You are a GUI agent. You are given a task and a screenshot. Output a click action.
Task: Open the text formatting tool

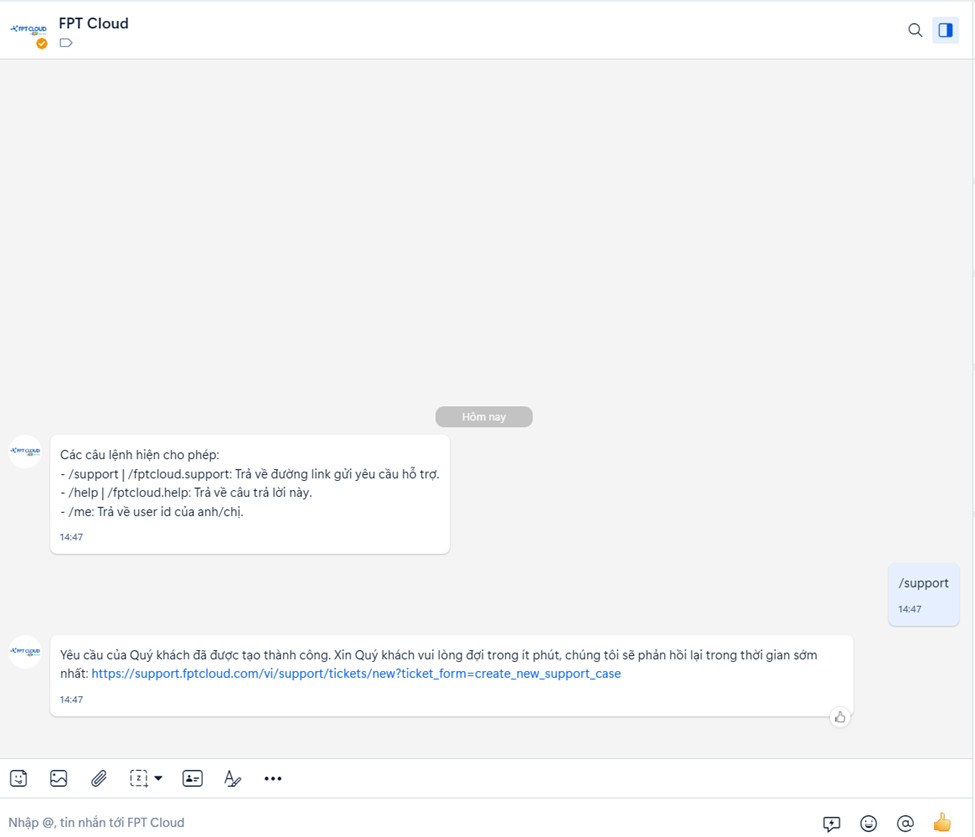pyautogui.click(x=232, y=778)
